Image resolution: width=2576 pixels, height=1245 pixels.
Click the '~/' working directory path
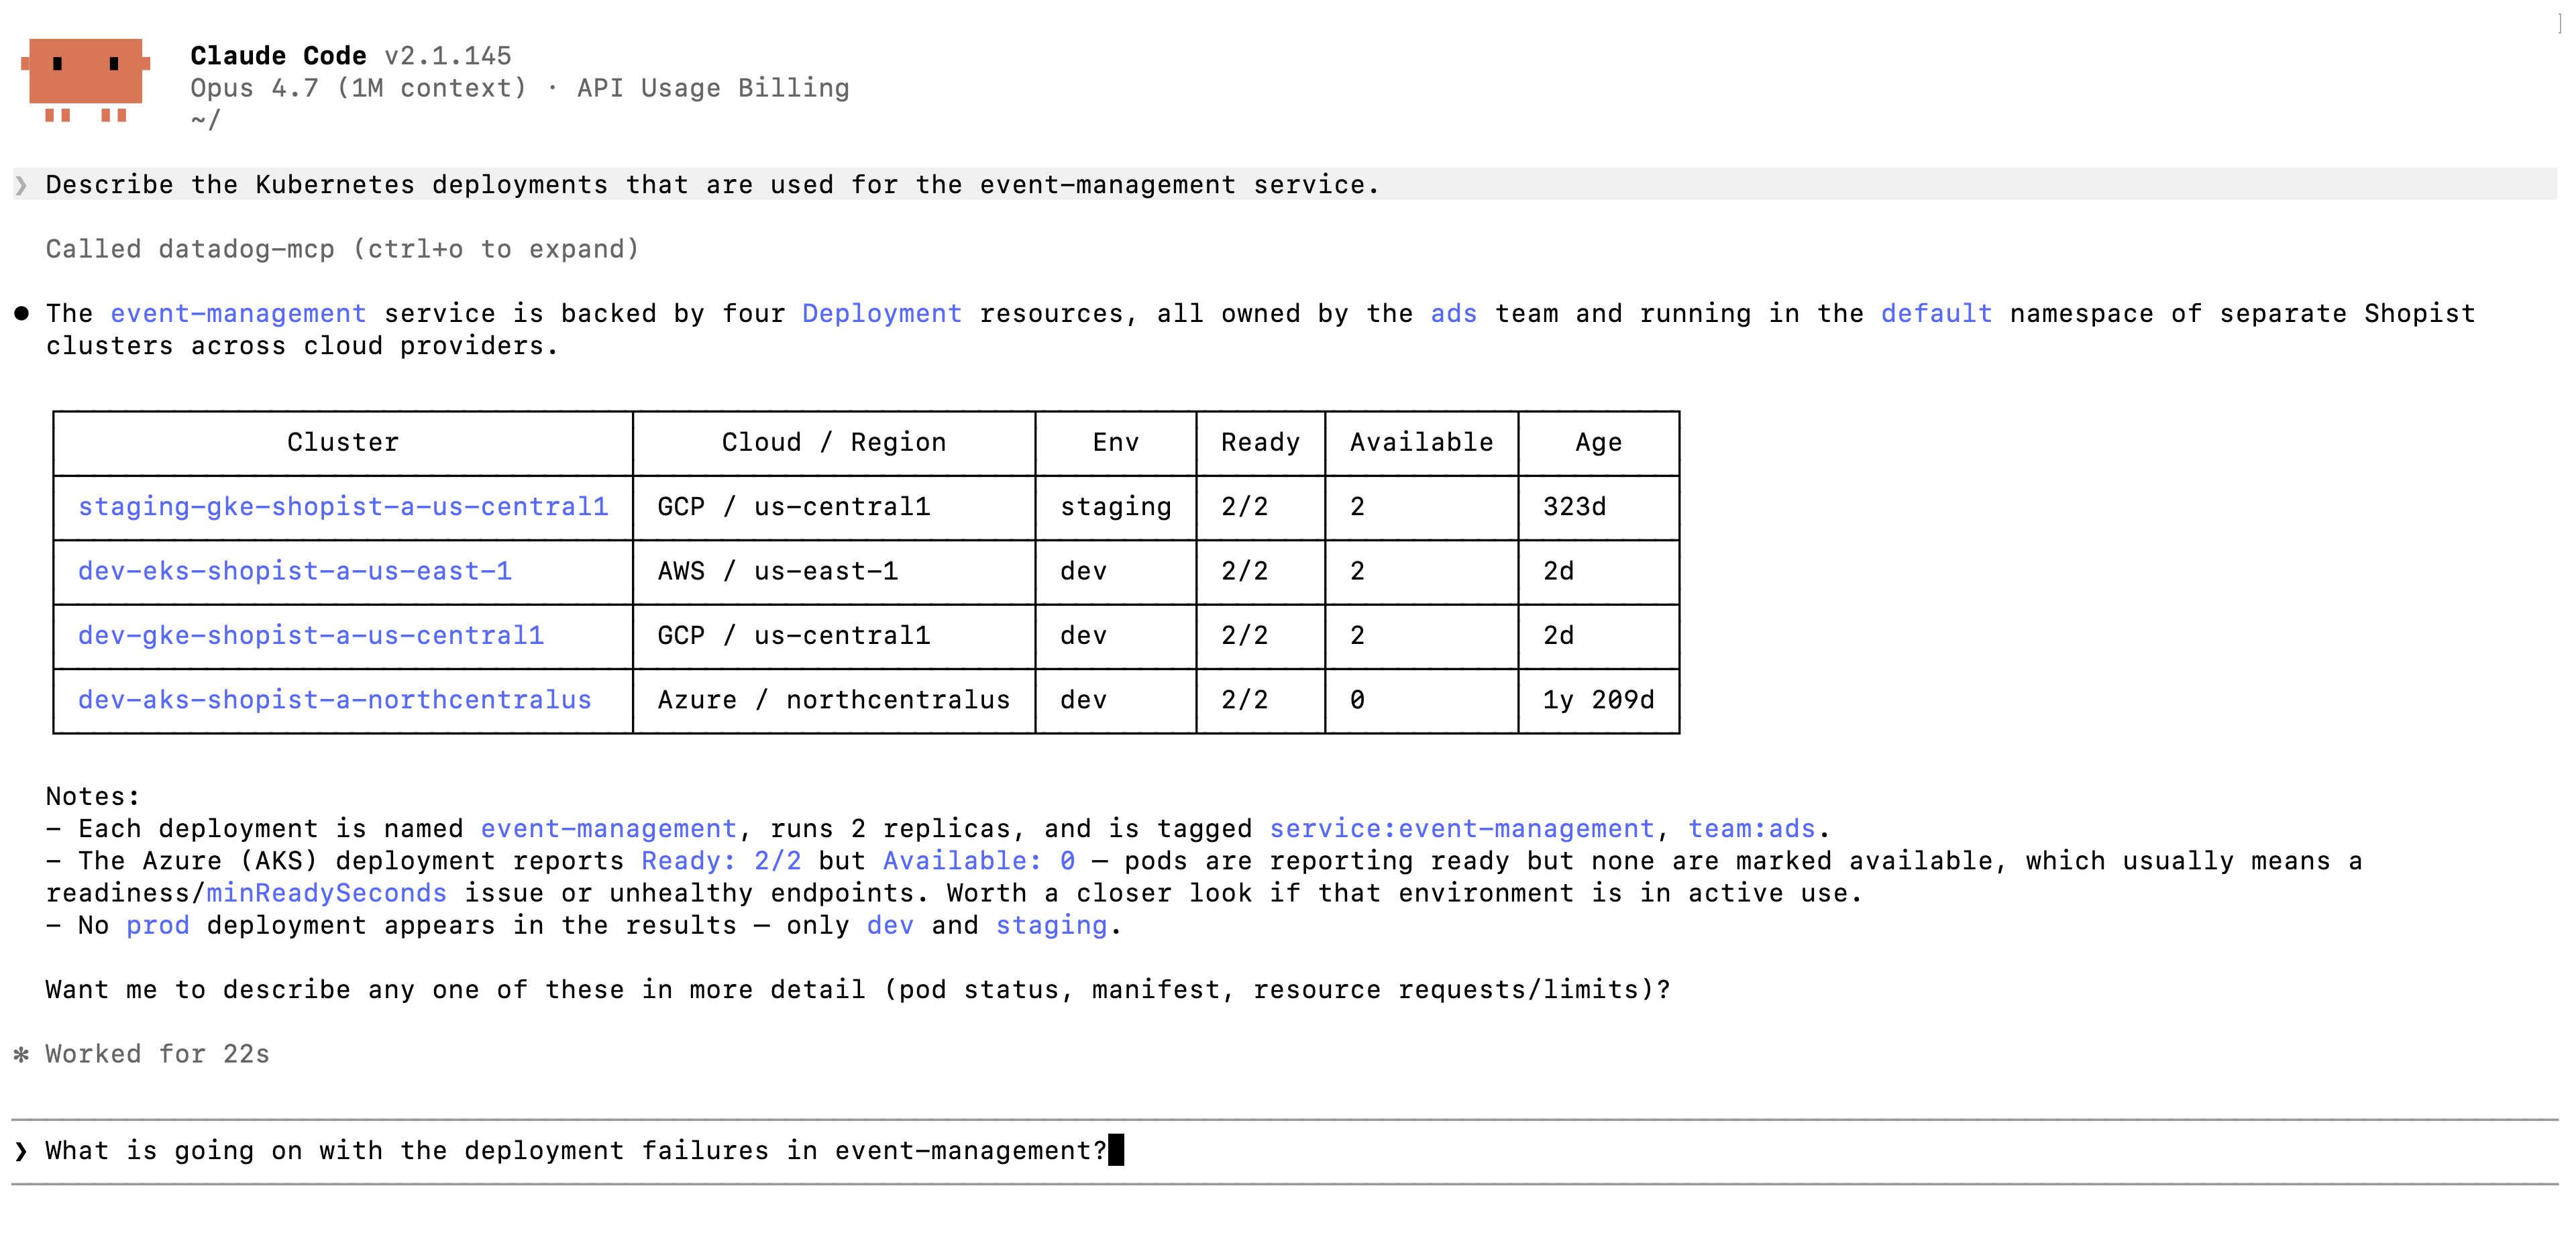coord(206,120)
